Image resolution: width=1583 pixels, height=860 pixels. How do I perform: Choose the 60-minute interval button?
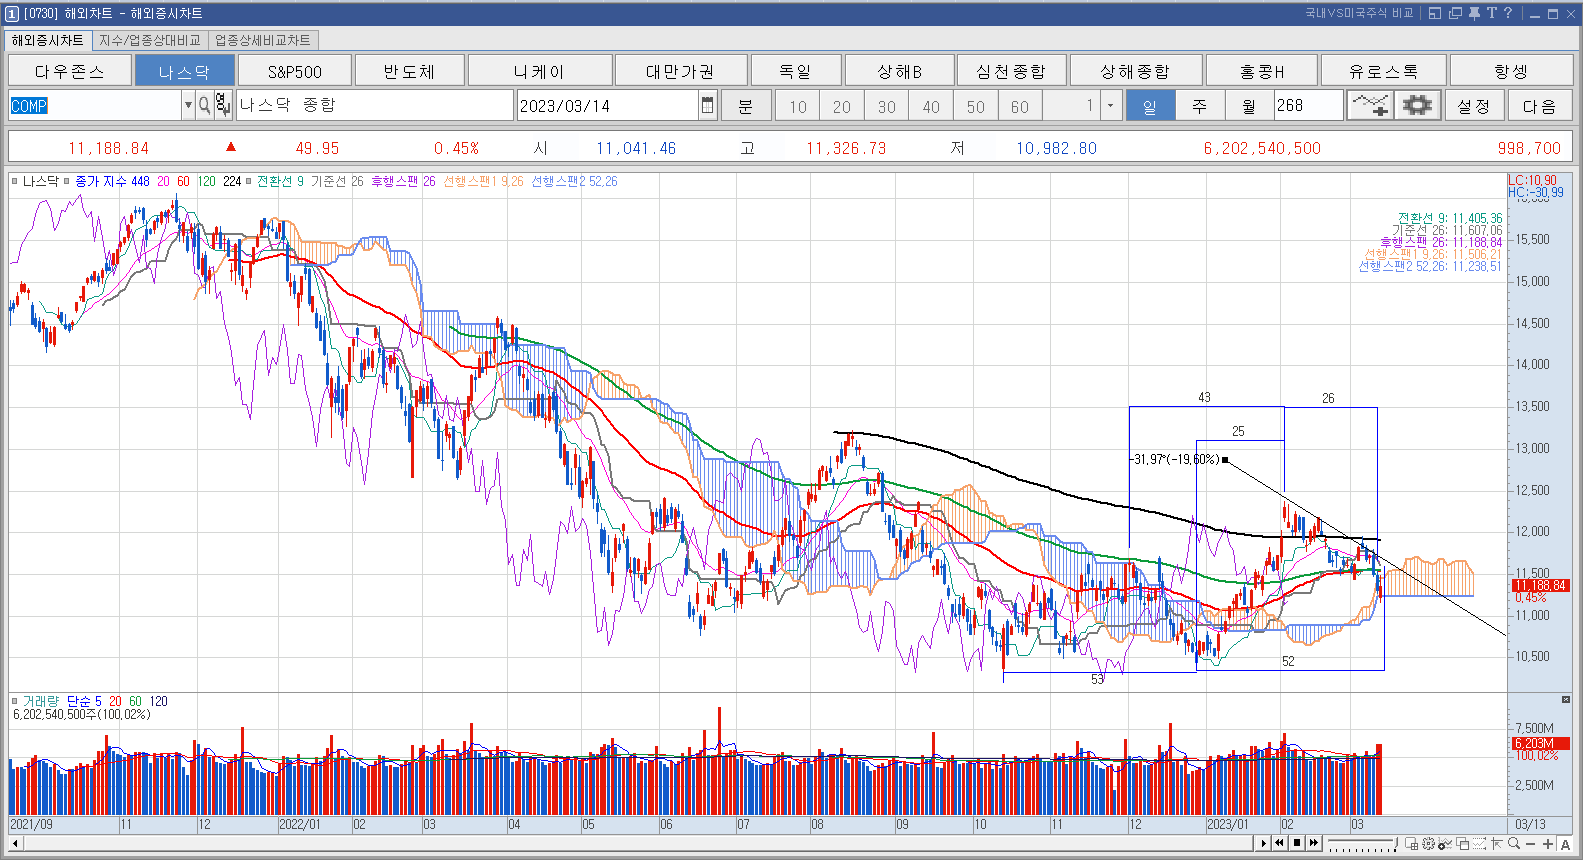pyautogui.click(x=1020, y=105)
